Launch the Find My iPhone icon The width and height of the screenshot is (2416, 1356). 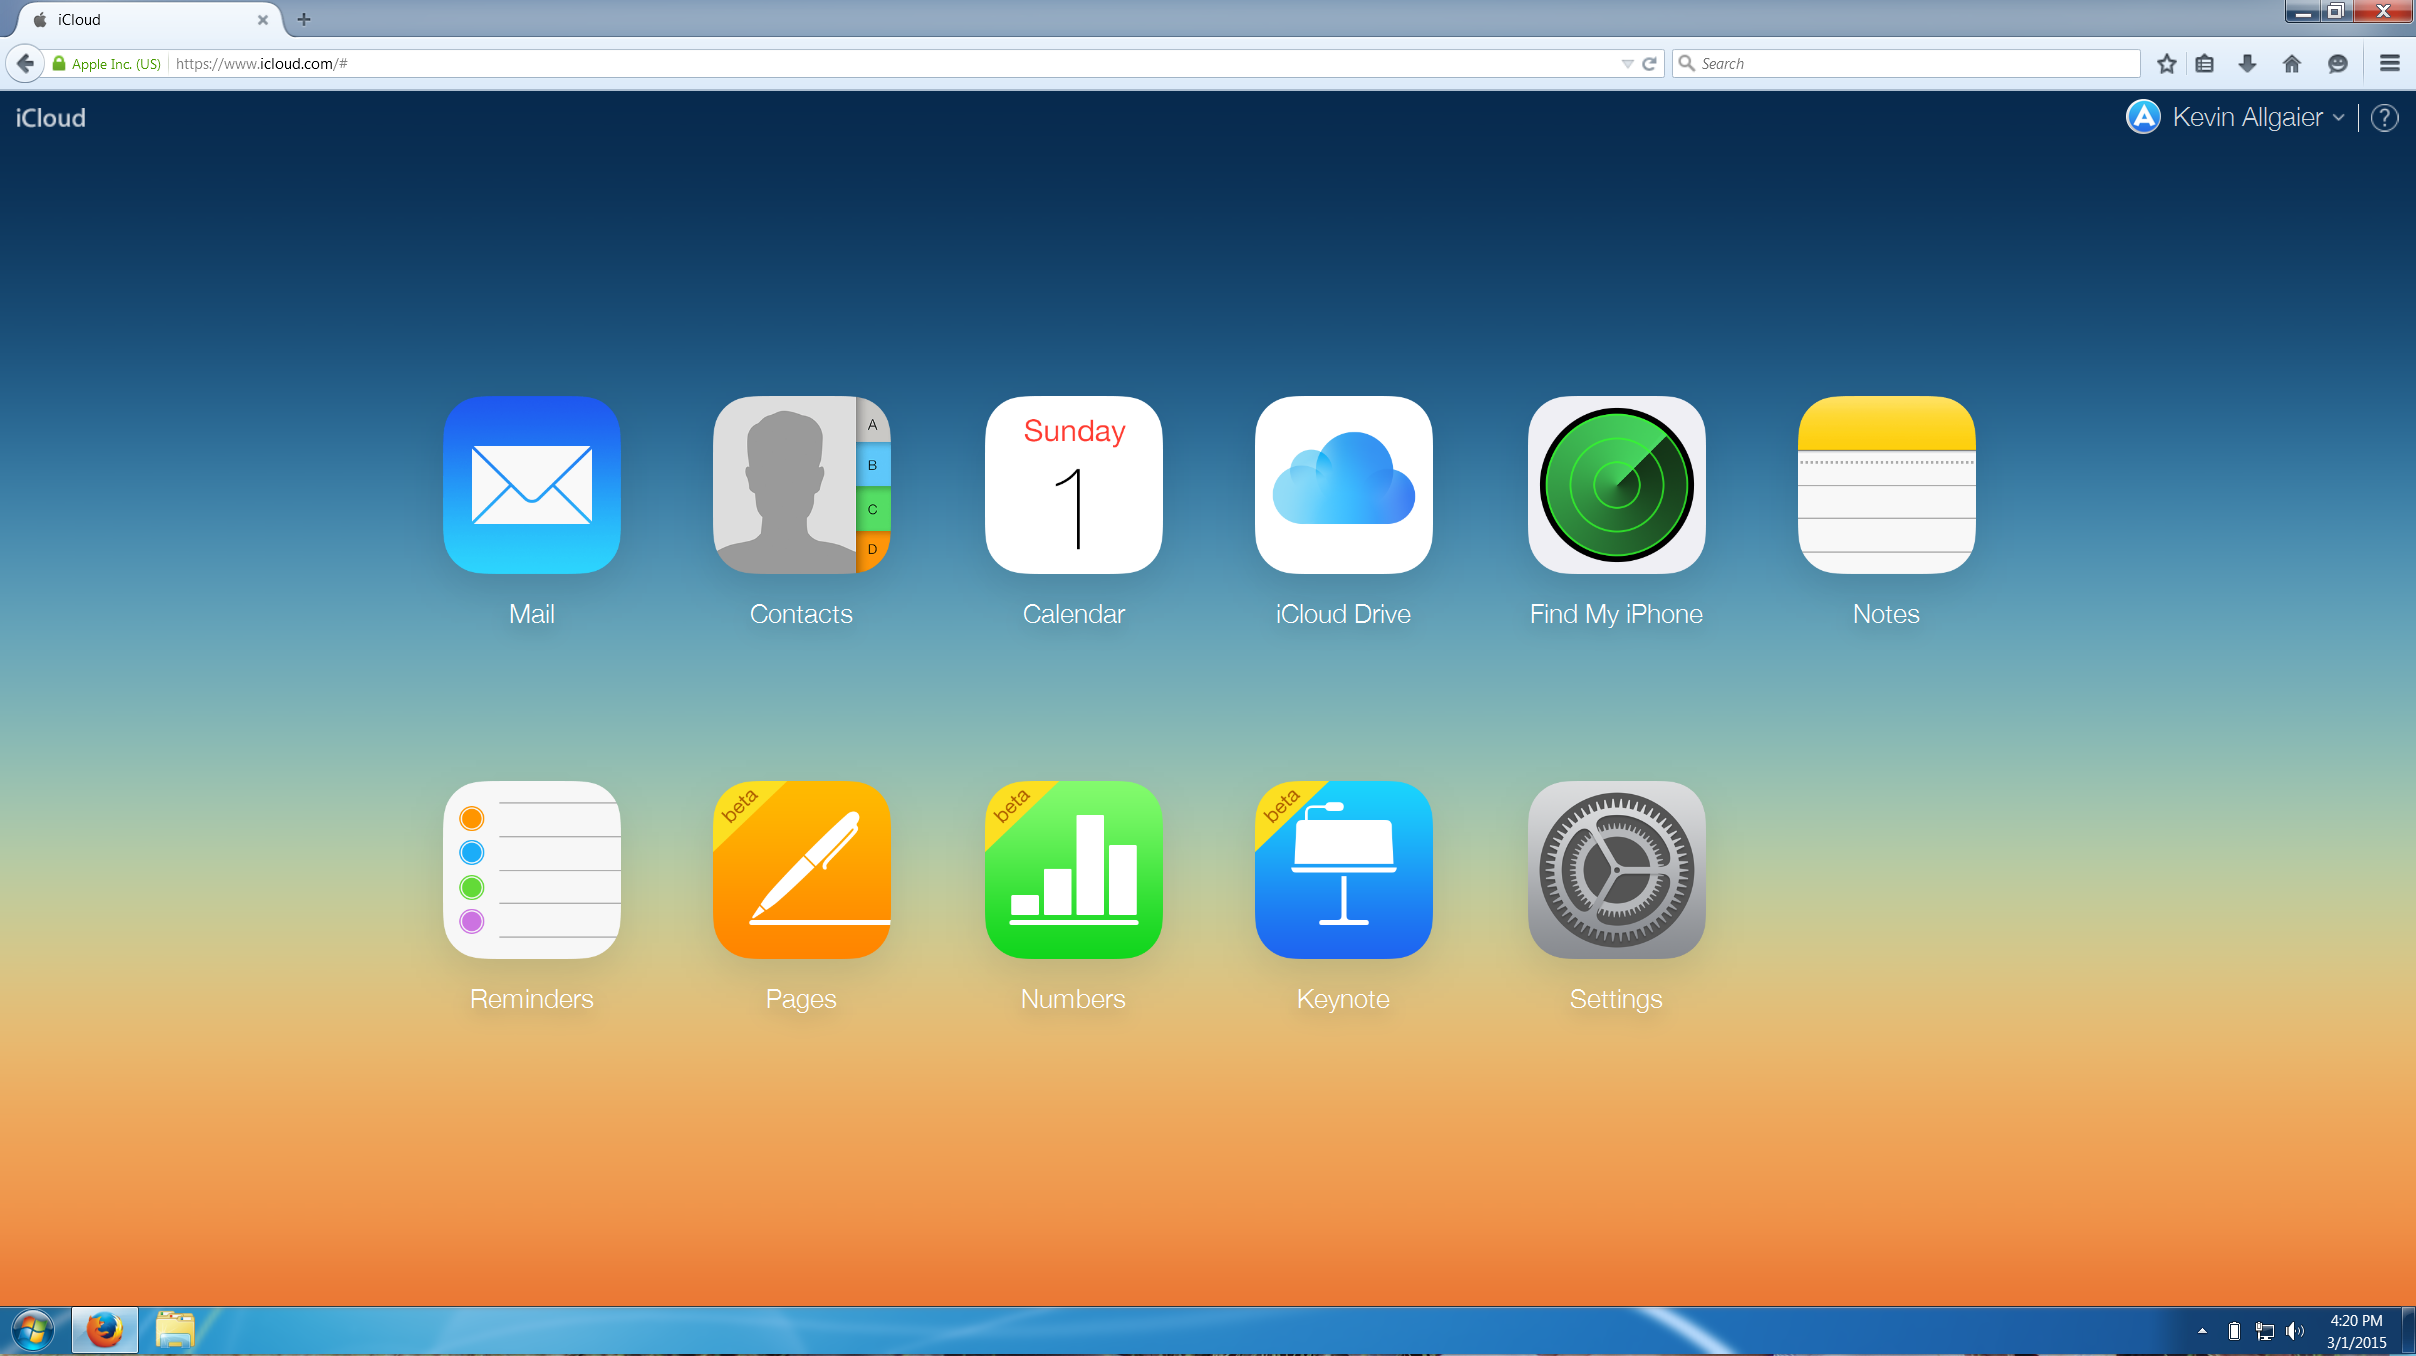1617,485
